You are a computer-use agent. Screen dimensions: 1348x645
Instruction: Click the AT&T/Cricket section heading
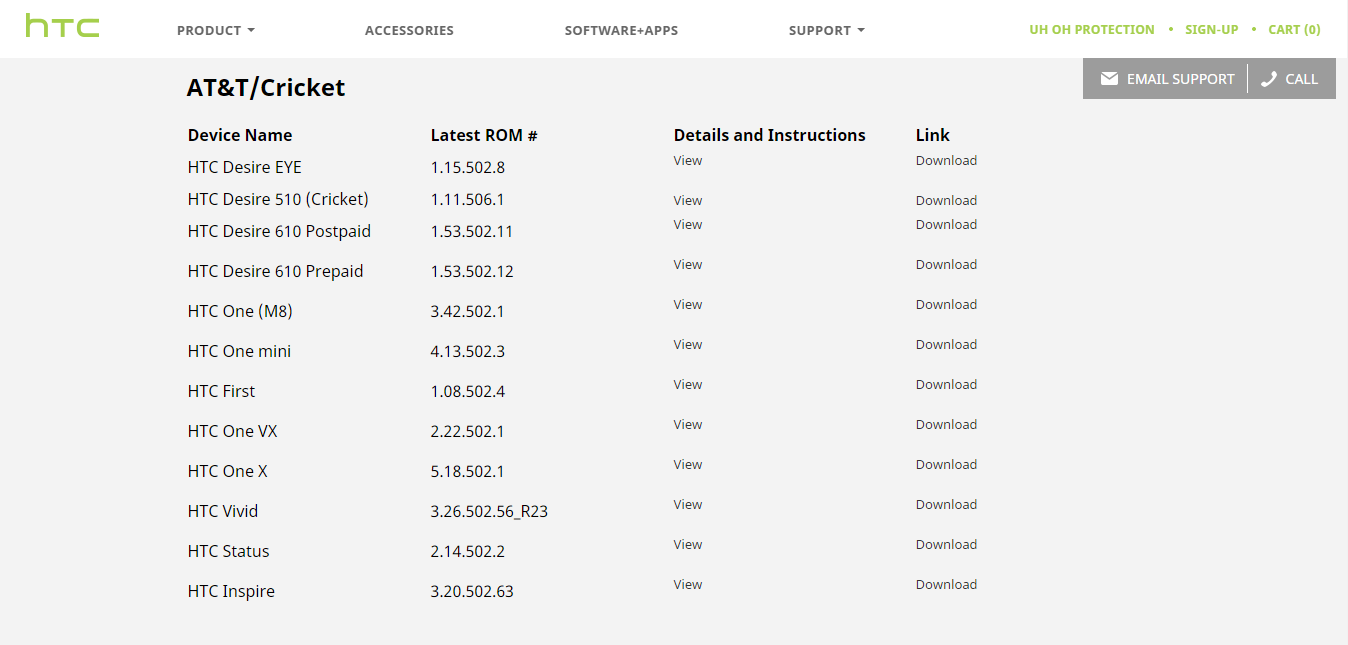coord(266,88)
